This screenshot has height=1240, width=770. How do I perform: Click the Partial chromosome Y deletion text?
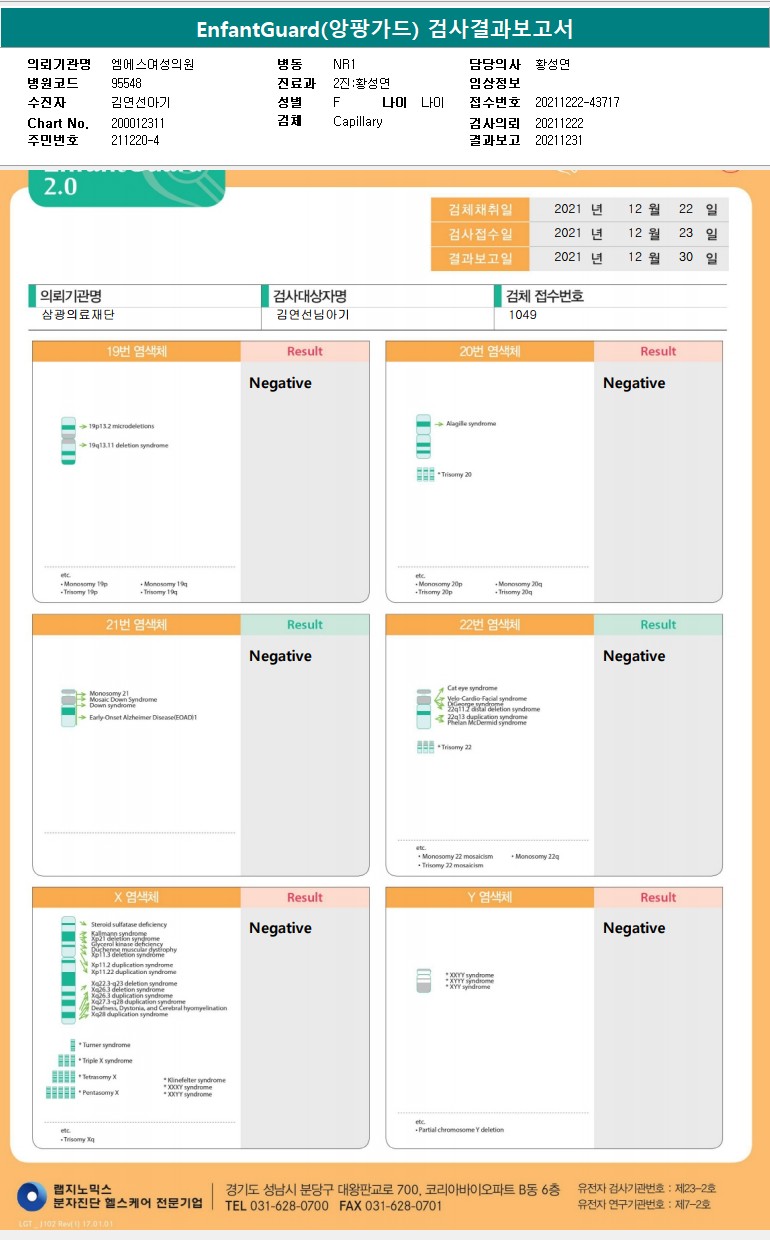(x=460, y=1130)
